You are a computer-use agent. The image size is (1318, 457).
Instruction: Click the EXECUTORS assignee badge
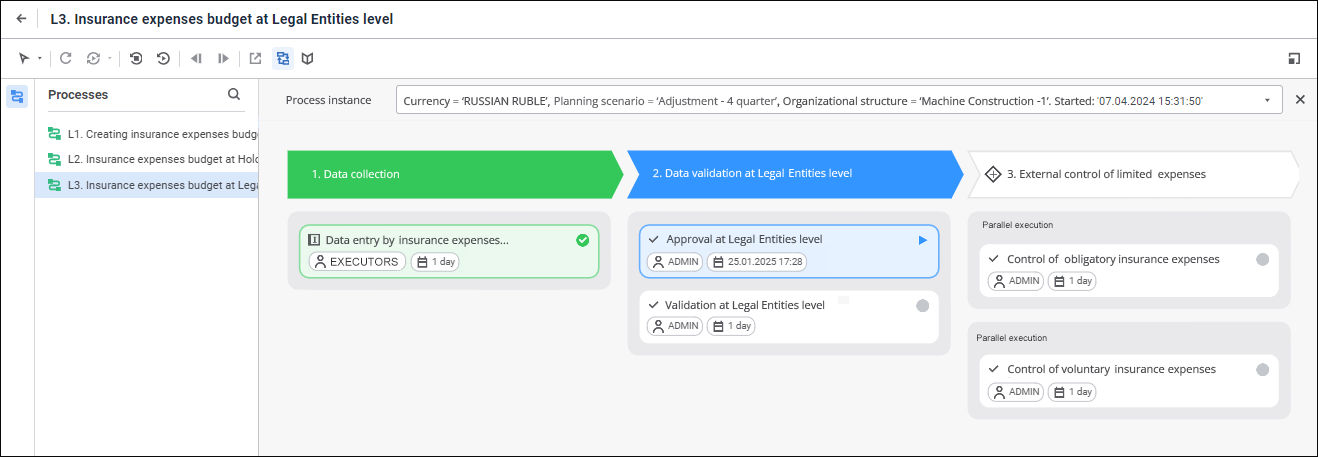358,262
